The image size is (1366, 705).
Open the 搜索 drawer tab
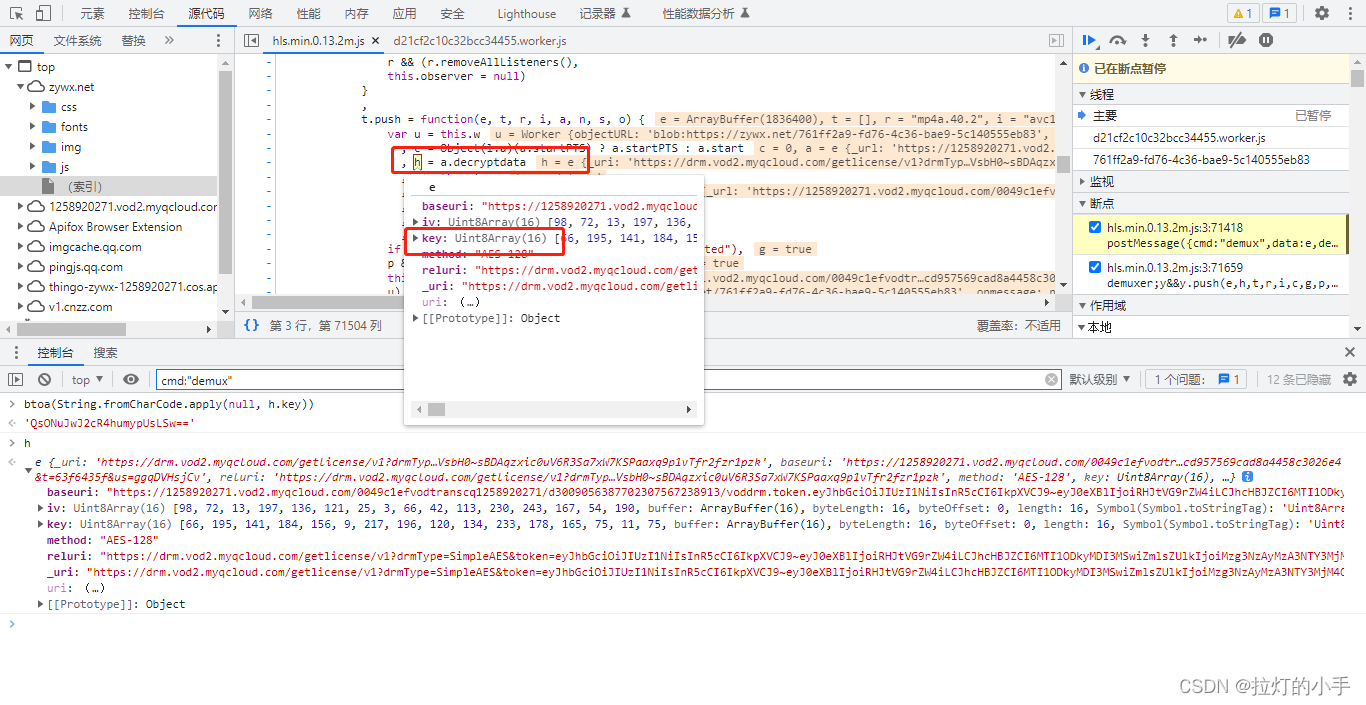(105, 352)
